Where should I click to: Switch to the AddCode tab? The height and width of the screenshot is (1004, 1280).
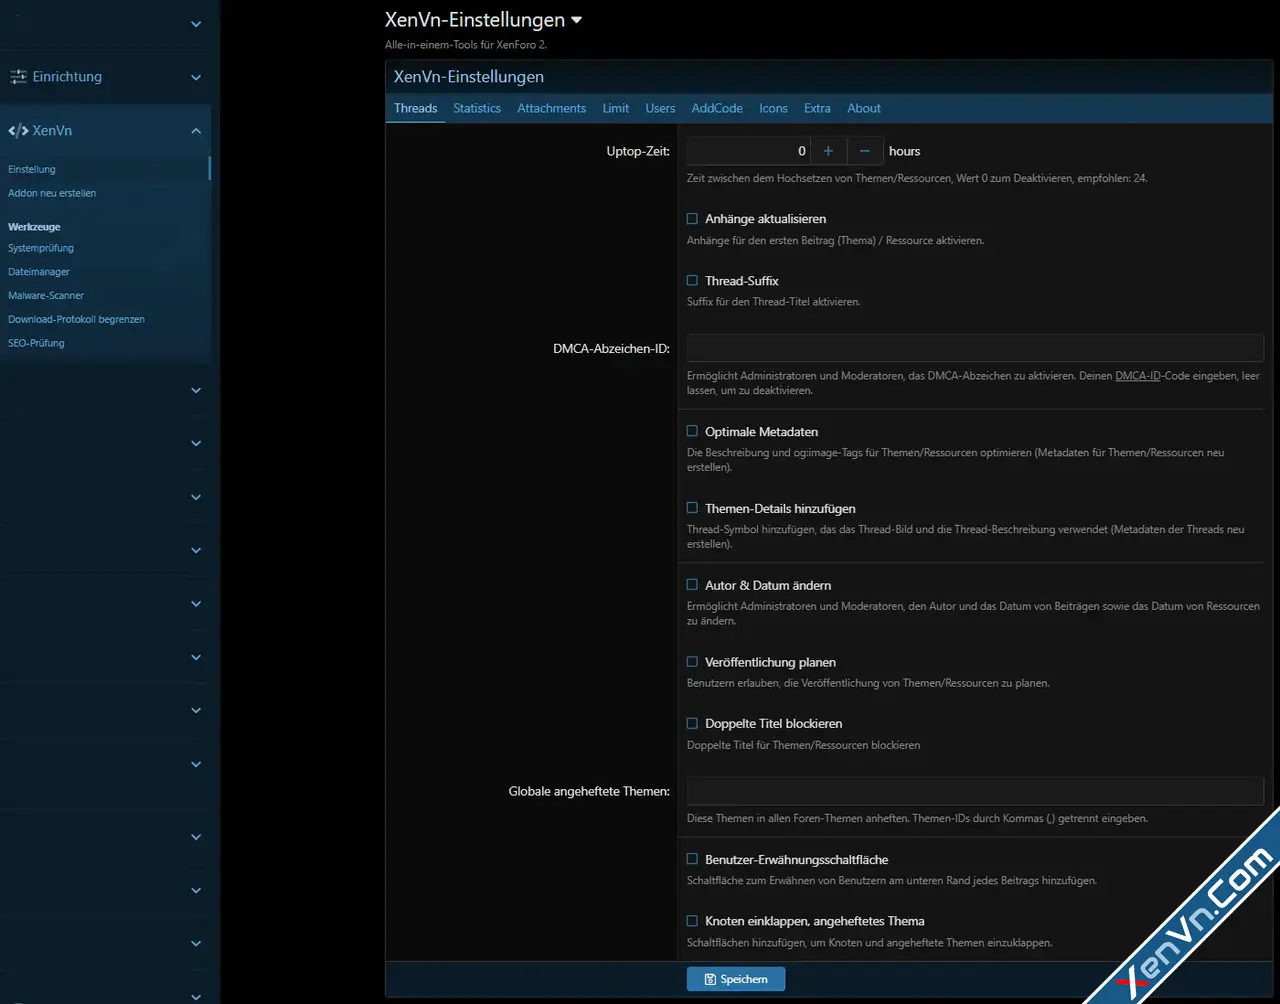(x=717, y=108)
